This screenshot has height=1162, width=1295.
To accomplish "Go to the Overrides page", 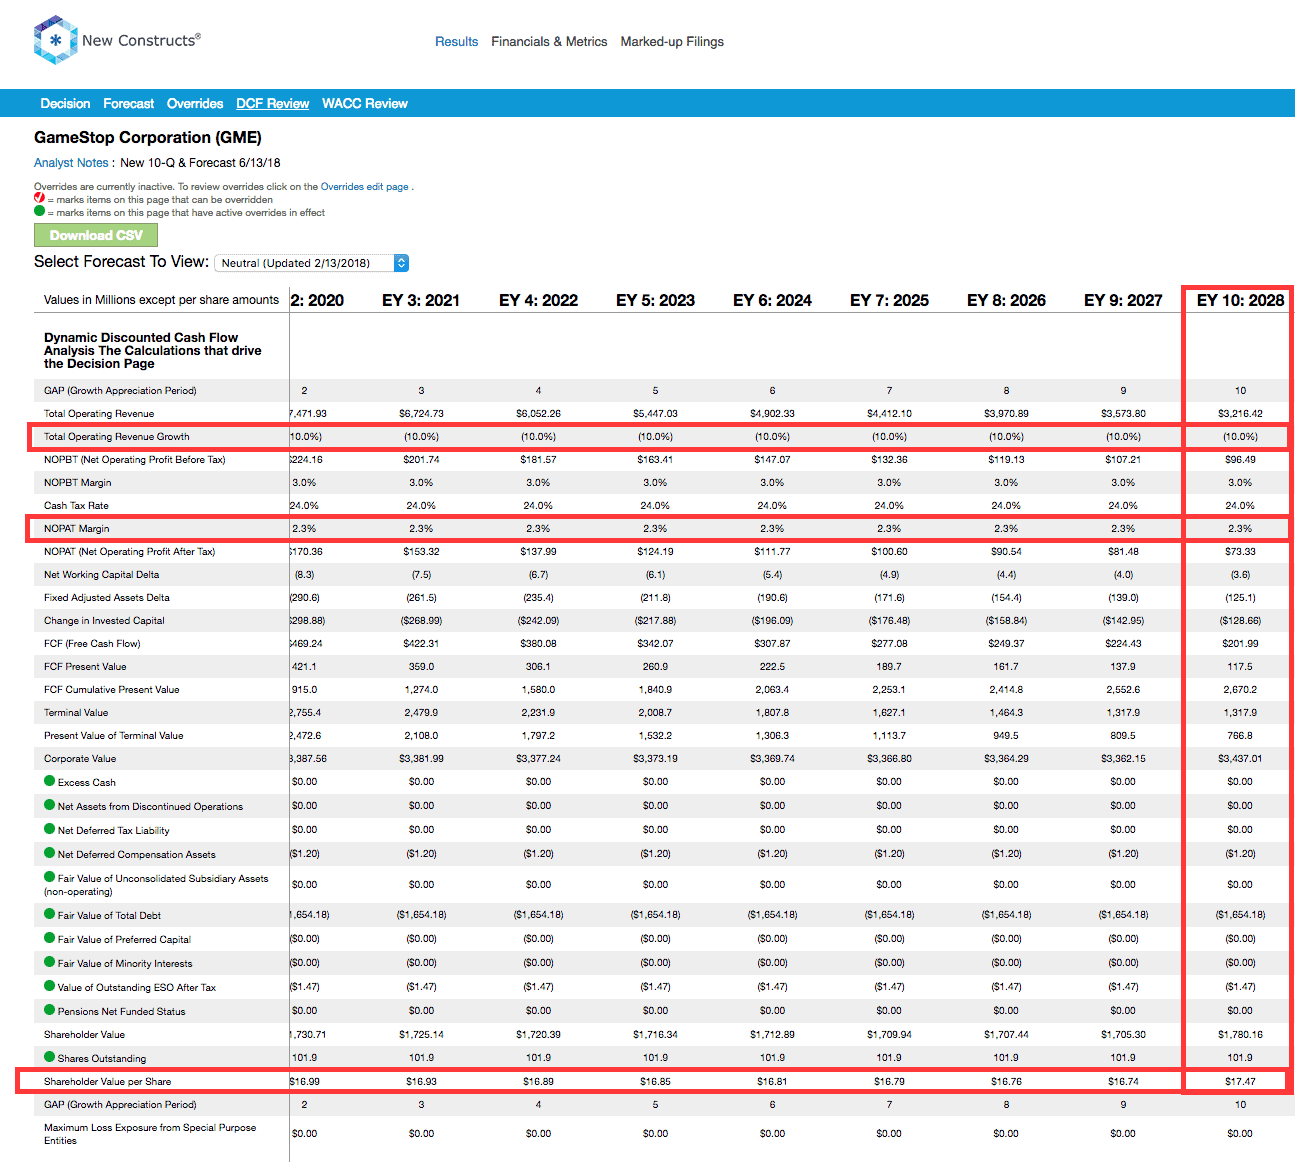I will pyautogui.click(x=195, y=104).
